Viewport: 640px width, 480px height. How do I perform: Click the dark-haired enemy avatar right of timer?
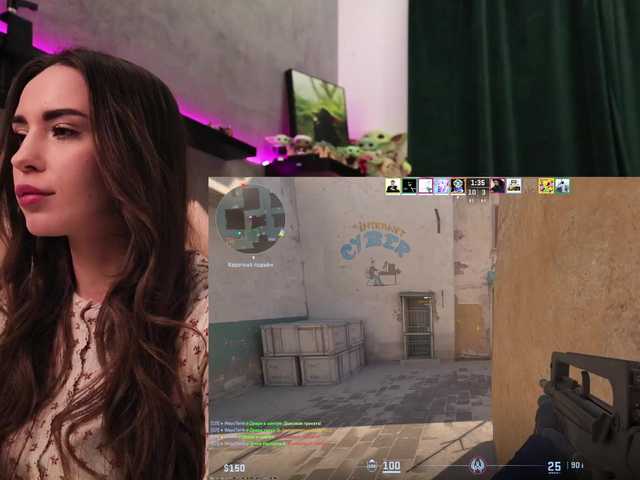click(498, 186)
